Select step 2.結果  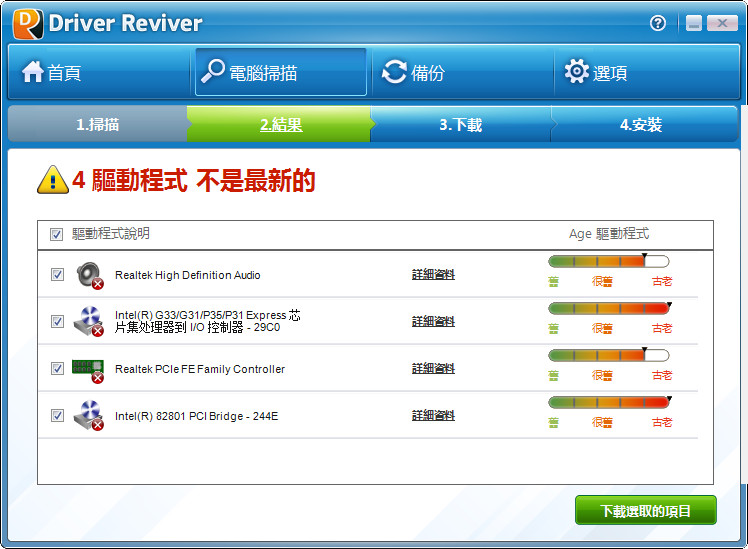click(280, 124)
